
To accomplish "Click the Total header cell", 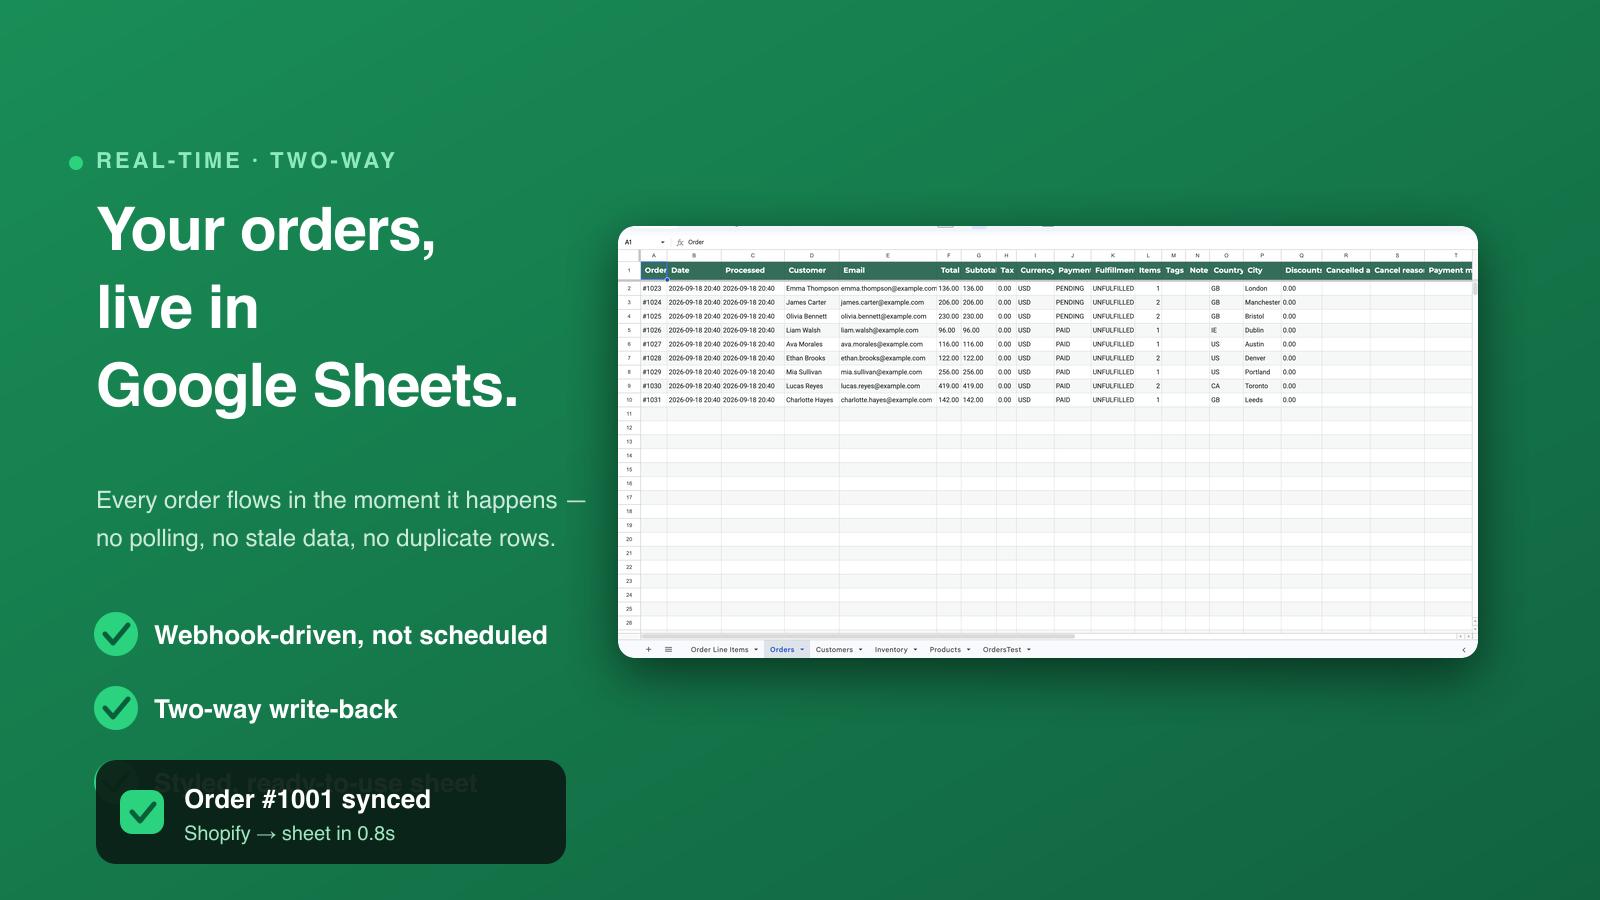I will click(x=948, y=270).
